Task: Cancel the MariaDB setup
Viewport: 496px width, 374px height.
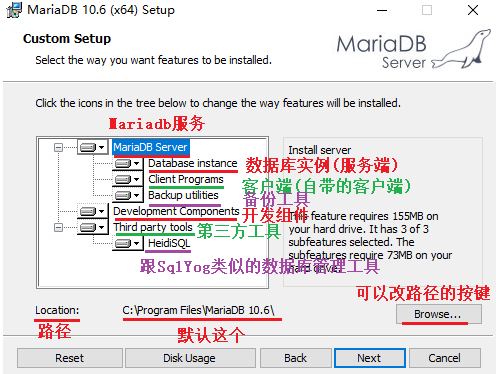Action: coord(445,358)
